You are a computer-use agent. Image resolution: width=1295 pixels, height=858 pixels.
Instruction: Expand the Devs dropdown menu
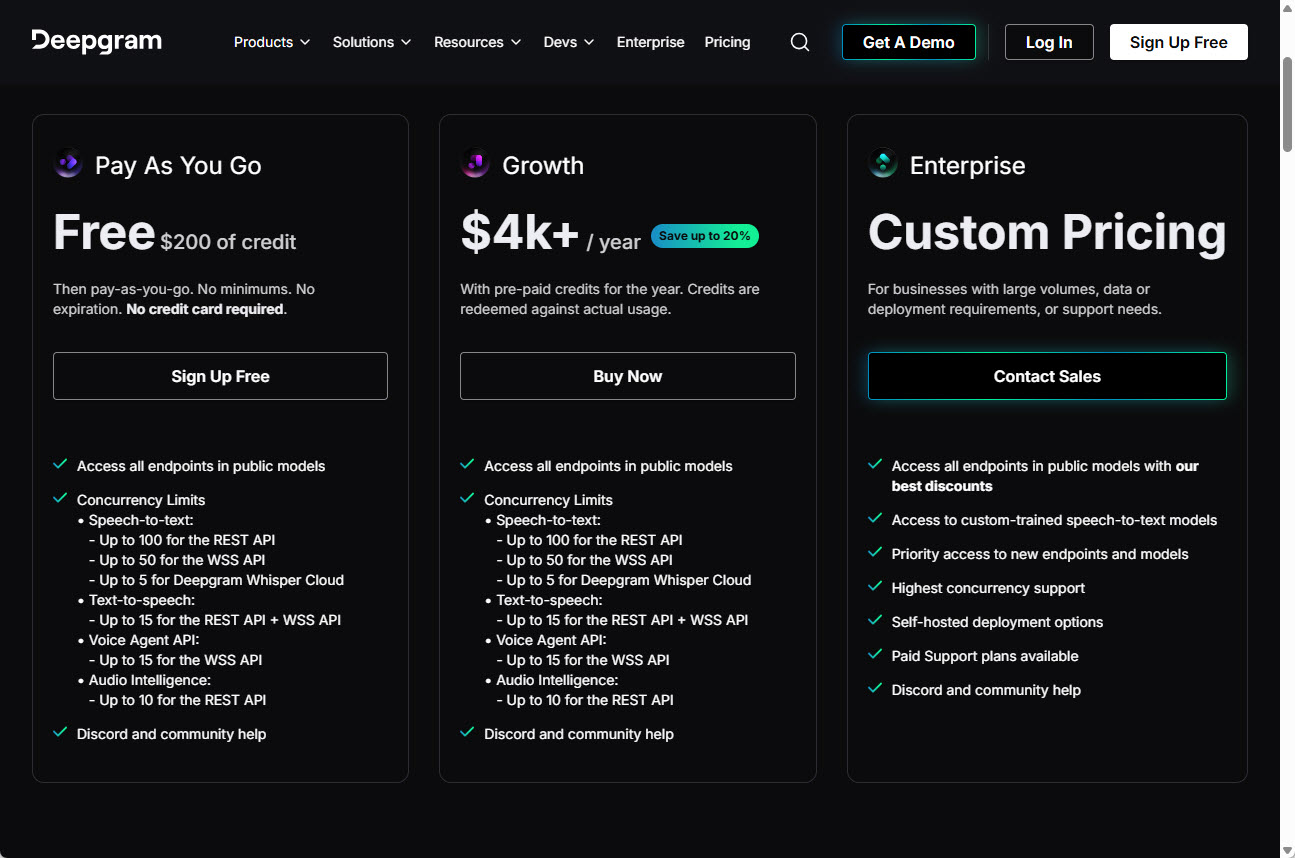569,42
